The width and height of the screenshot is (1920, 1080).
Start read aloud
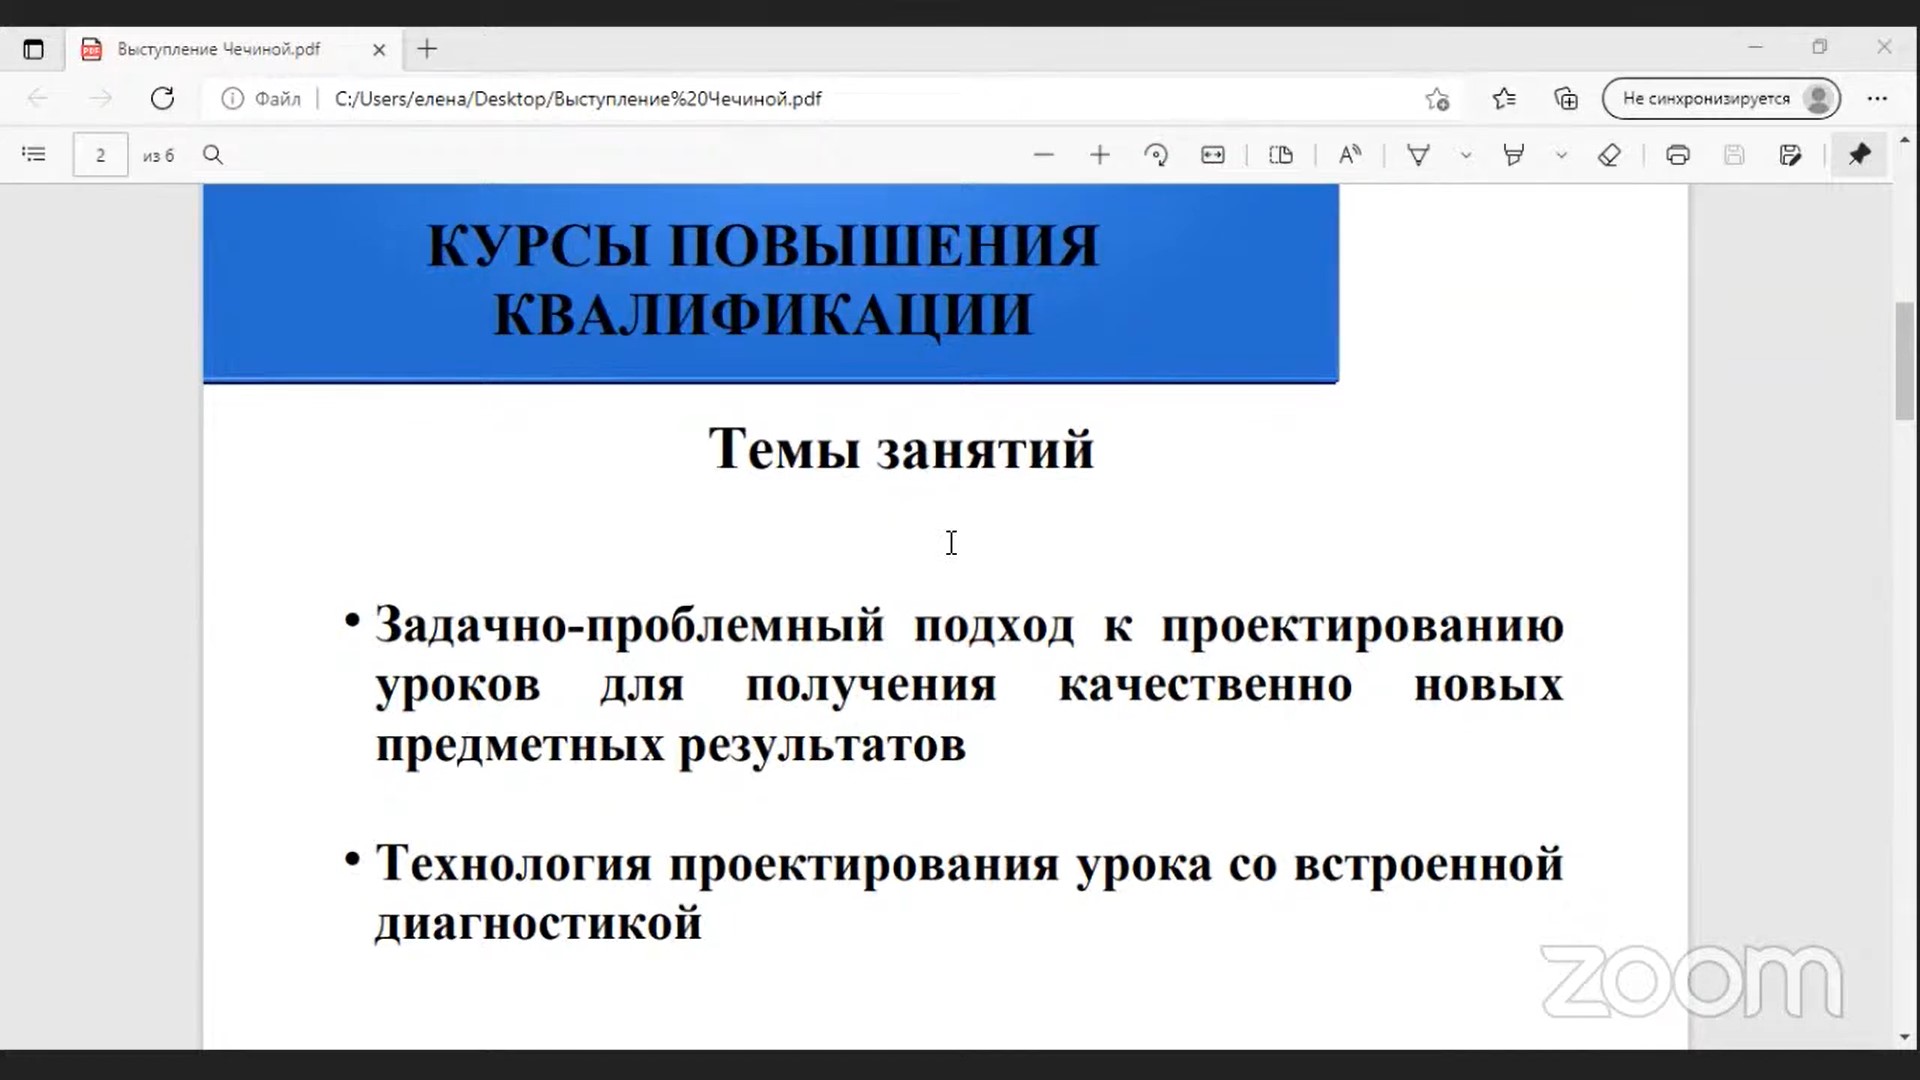point(1350,155)
